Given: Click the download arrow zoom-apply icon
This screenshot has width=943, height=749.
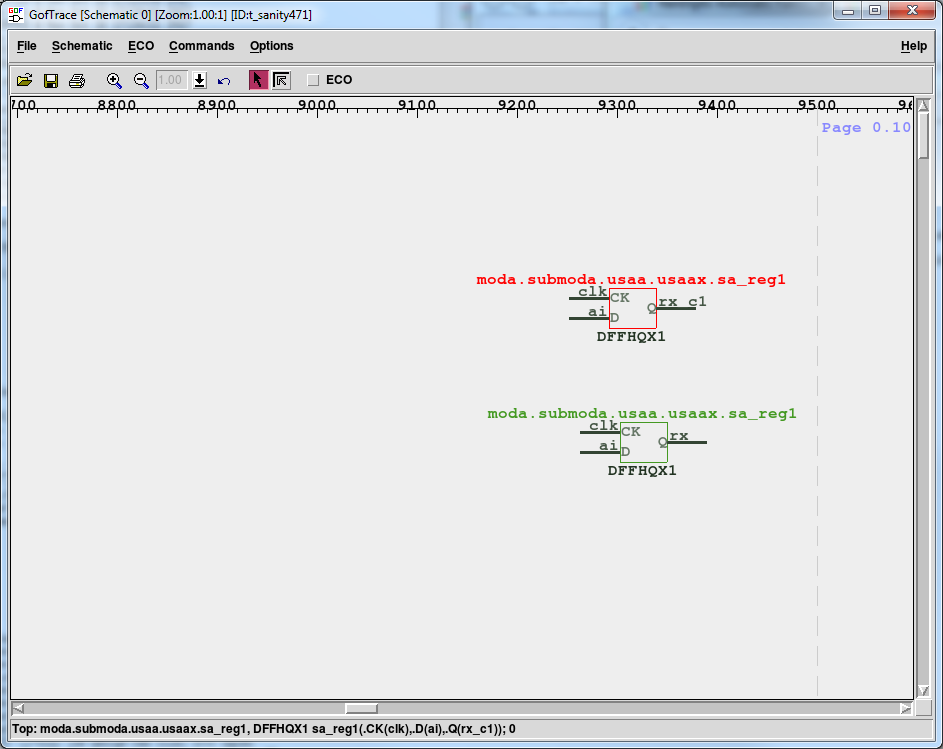Looking at the screenshot, I should click(x=200, y=80).
